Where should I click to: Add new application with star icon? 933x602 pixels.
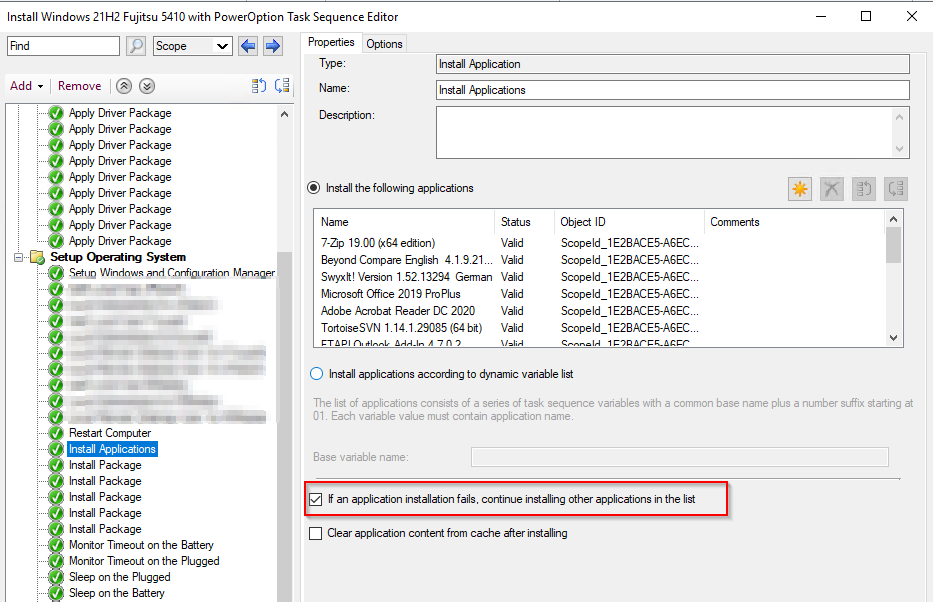(x=800, y=189)
